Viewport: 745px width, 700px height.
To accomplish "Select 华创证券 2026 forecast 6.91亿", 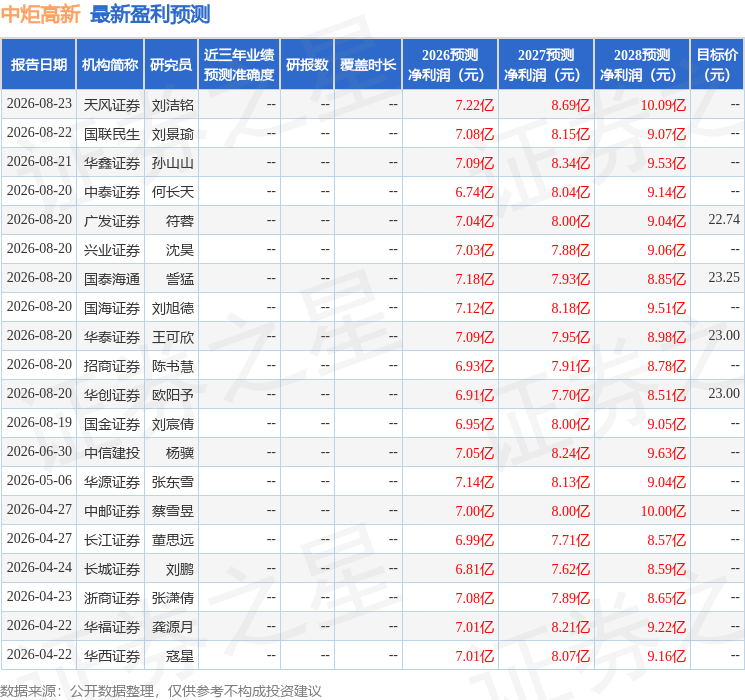I will click(475, 395).
